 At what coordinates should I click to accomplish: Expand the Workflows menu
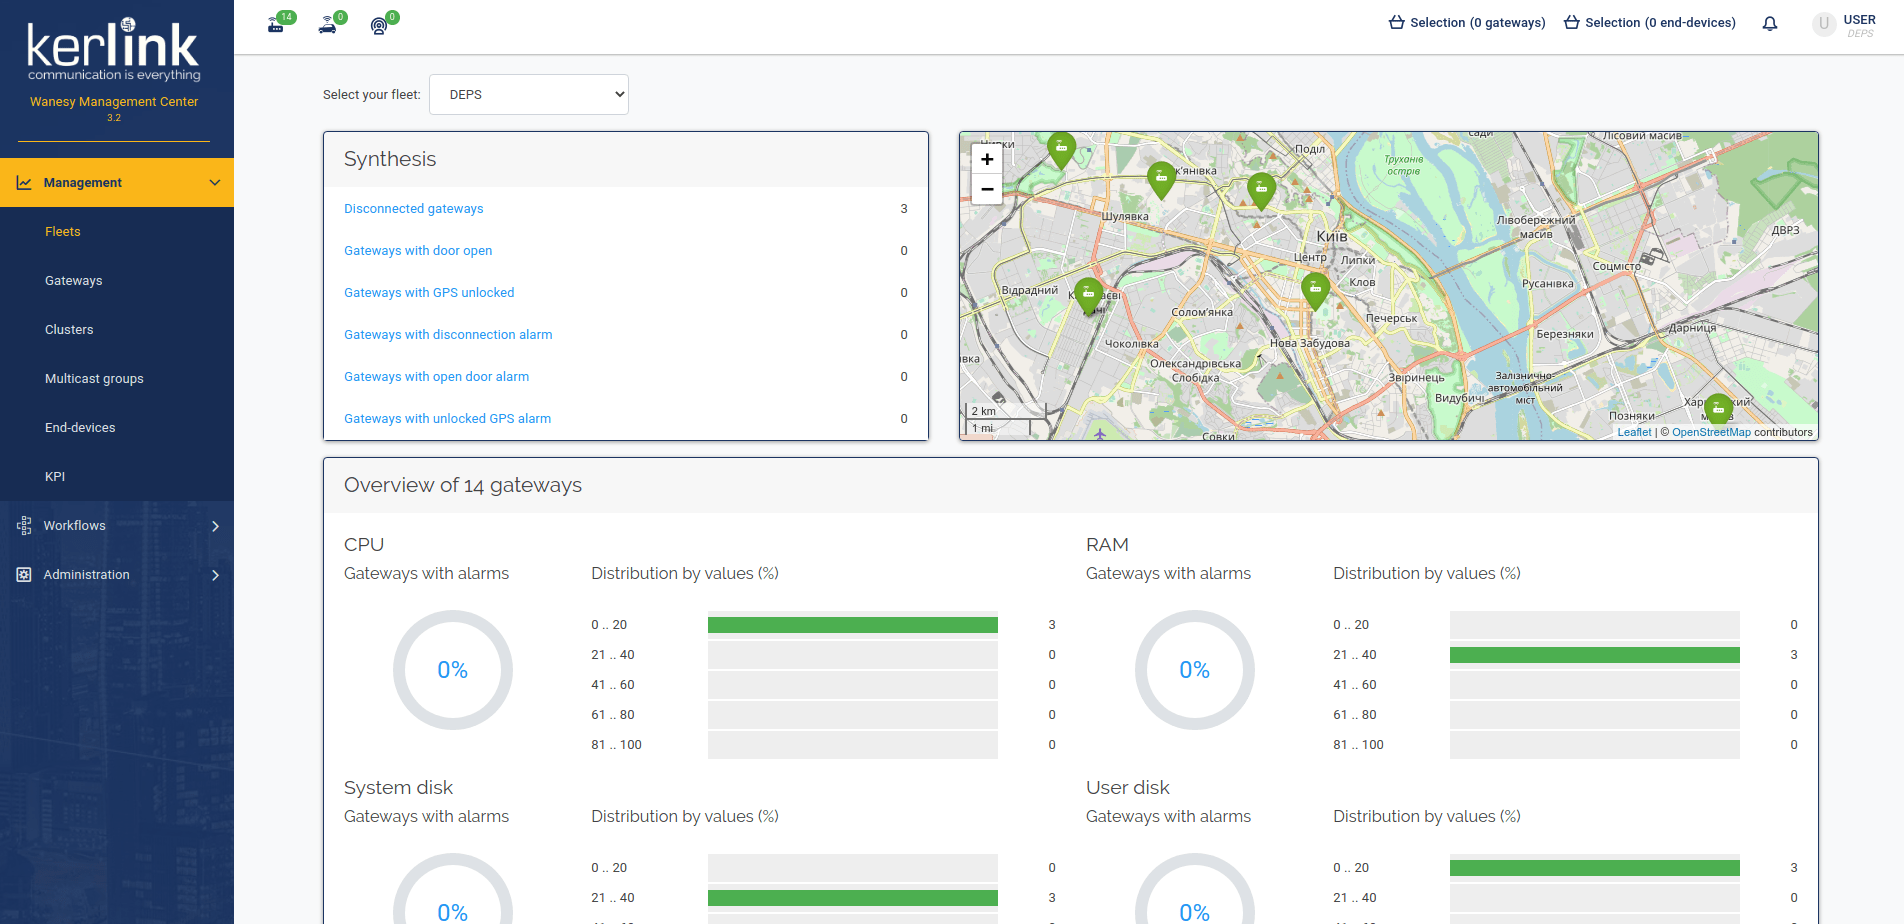pos(116,526)
